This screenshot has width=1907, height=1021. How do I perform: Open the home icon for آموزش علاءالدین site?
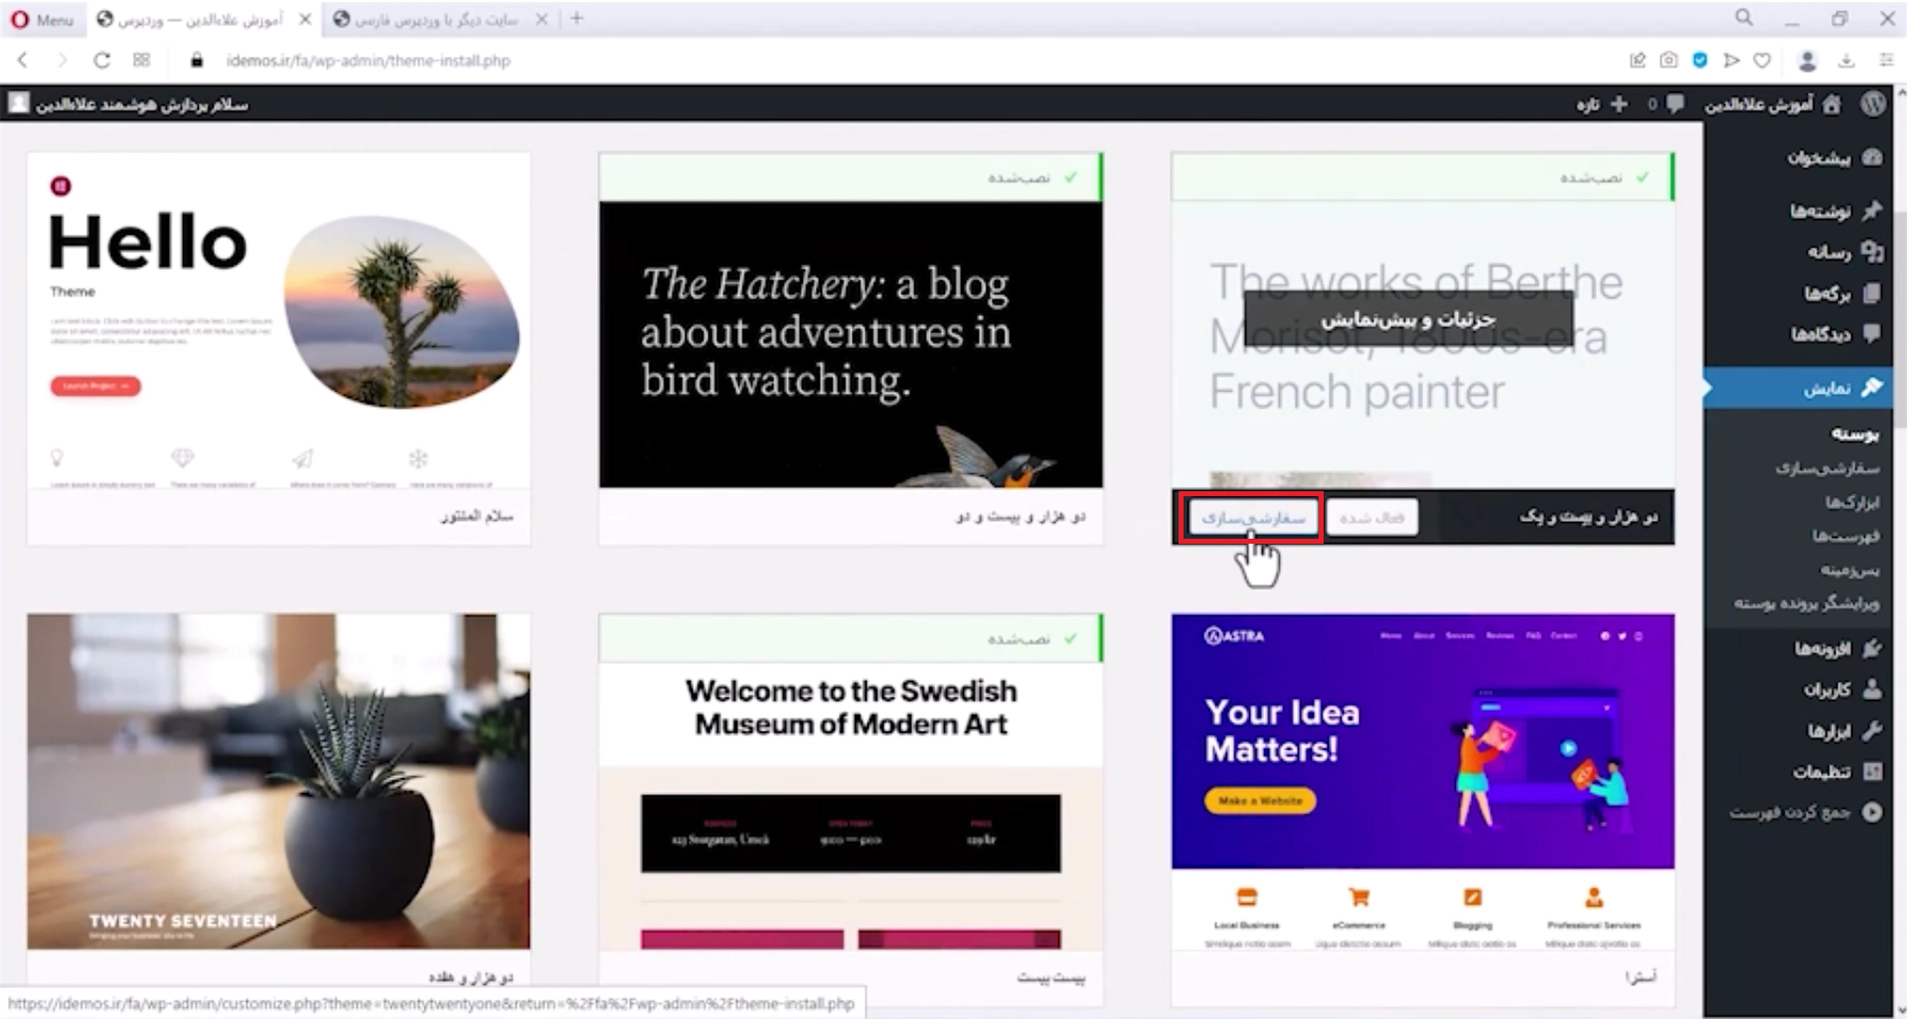(1831, 104)
